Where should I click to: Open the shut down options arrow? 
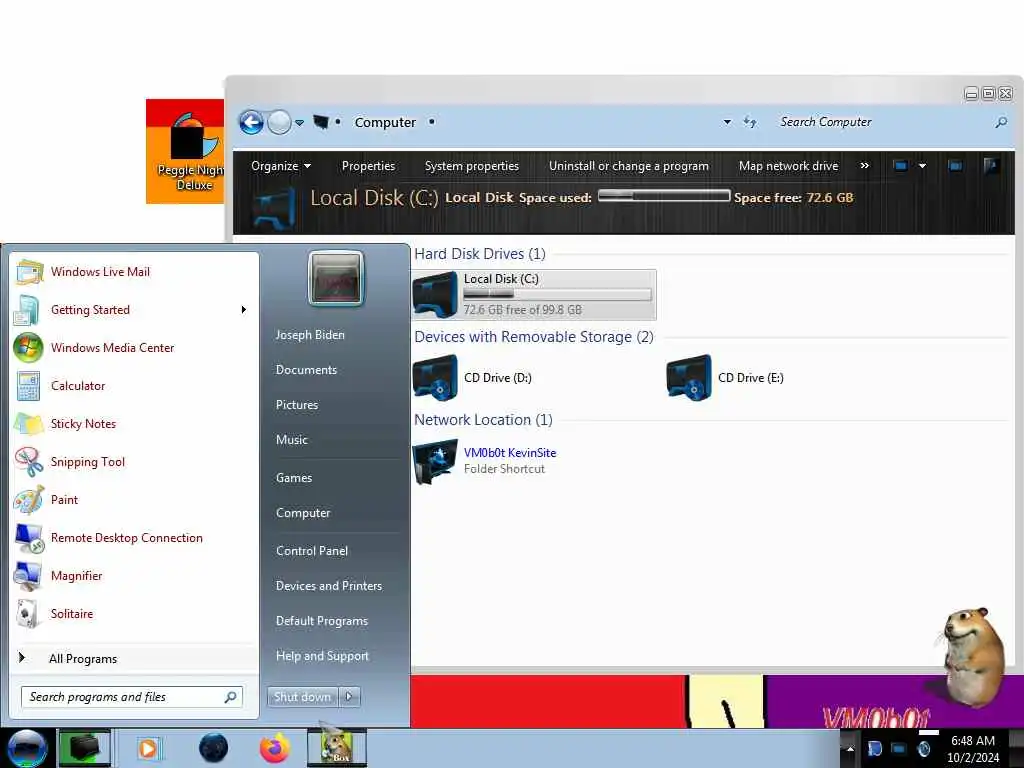coord(349,697)
